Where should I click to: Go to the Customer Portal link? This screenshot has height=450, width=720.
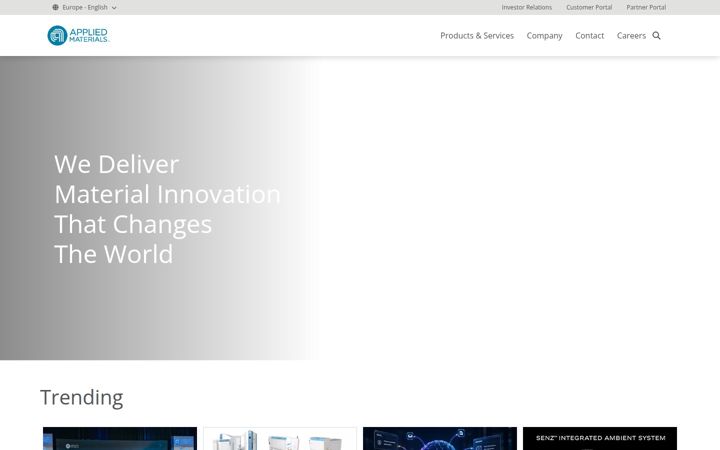[589, 7]
